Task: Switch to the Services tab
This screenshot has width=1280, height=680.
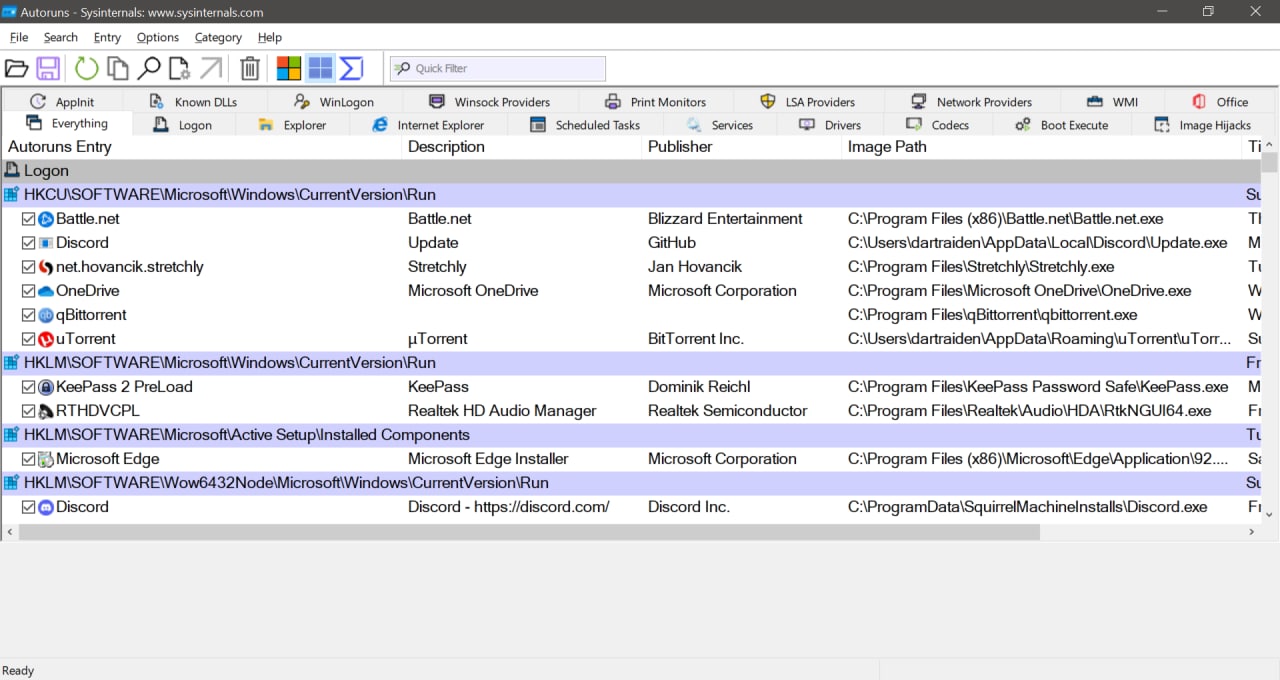Action: (x=720, y=125)
